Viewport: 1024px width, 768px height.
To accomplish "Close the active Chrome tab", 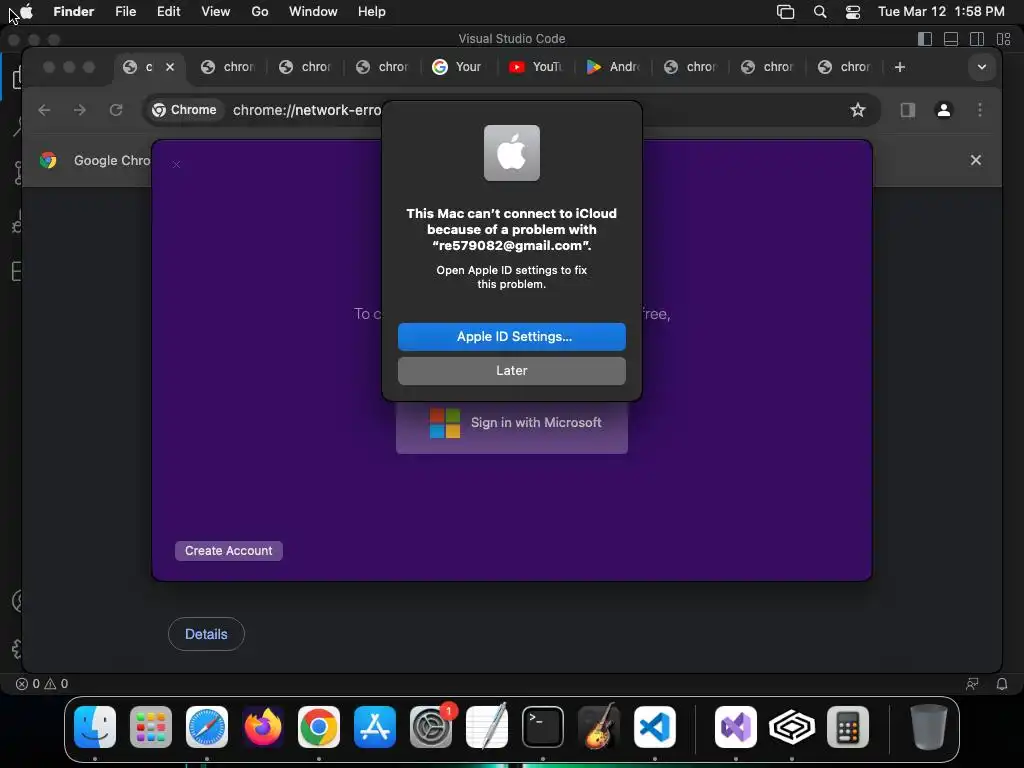I will coord(170,67).
